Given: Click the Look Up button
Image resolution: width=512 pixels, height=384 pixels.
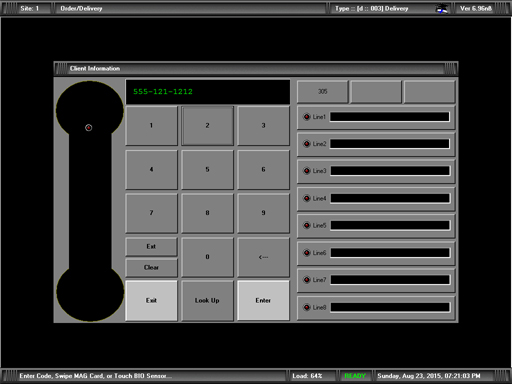Looking at the screenshot, I should pos(207,301).
